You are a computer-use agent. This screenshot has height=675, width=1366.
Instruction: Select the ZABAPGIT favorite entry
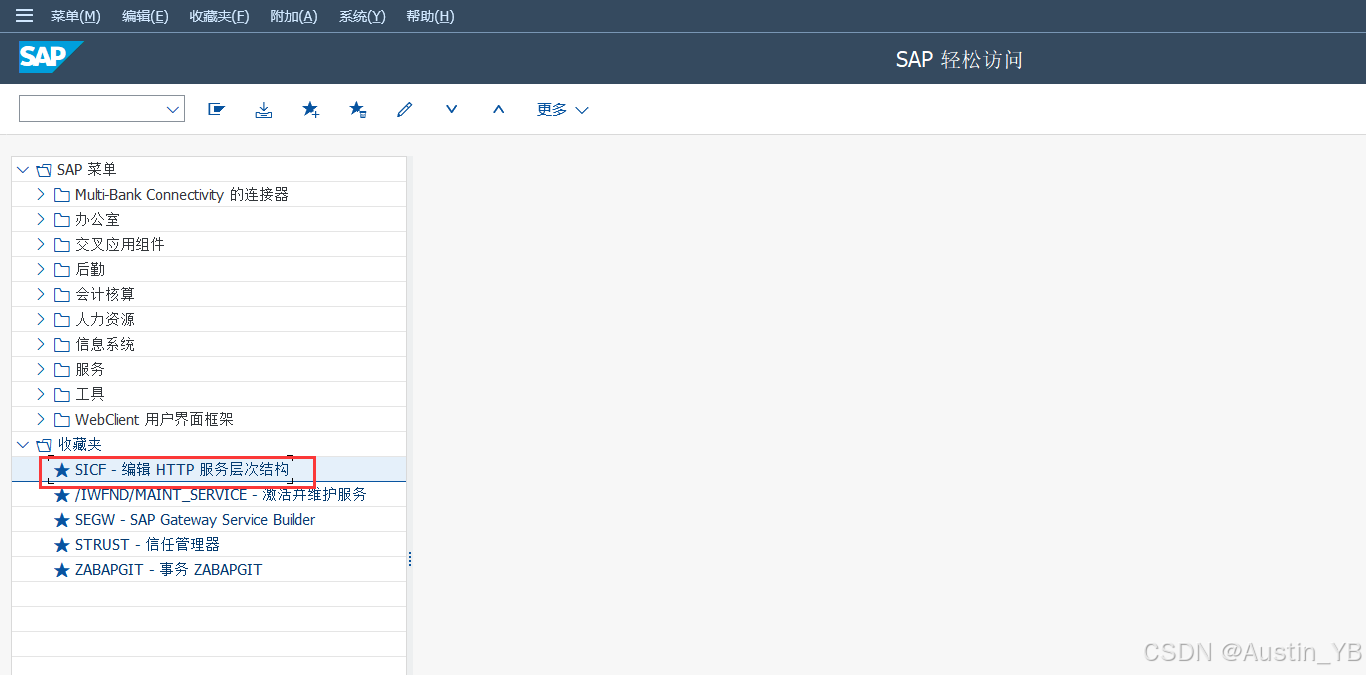point(168,569)
